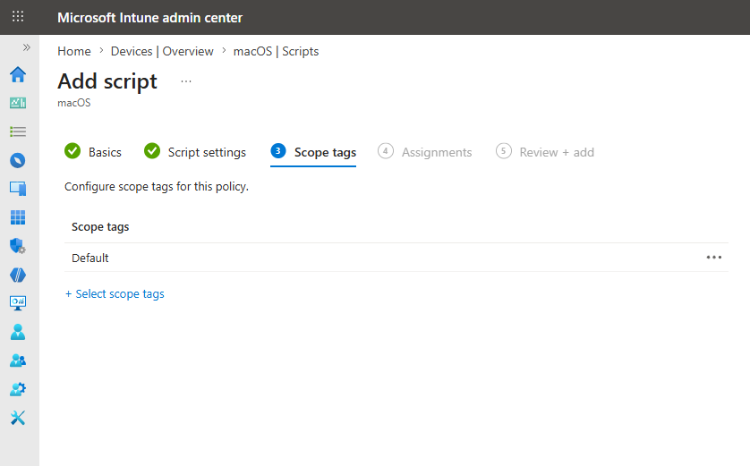Open the blue circular Explorer icon in sidebar

[x=18, y=160]
